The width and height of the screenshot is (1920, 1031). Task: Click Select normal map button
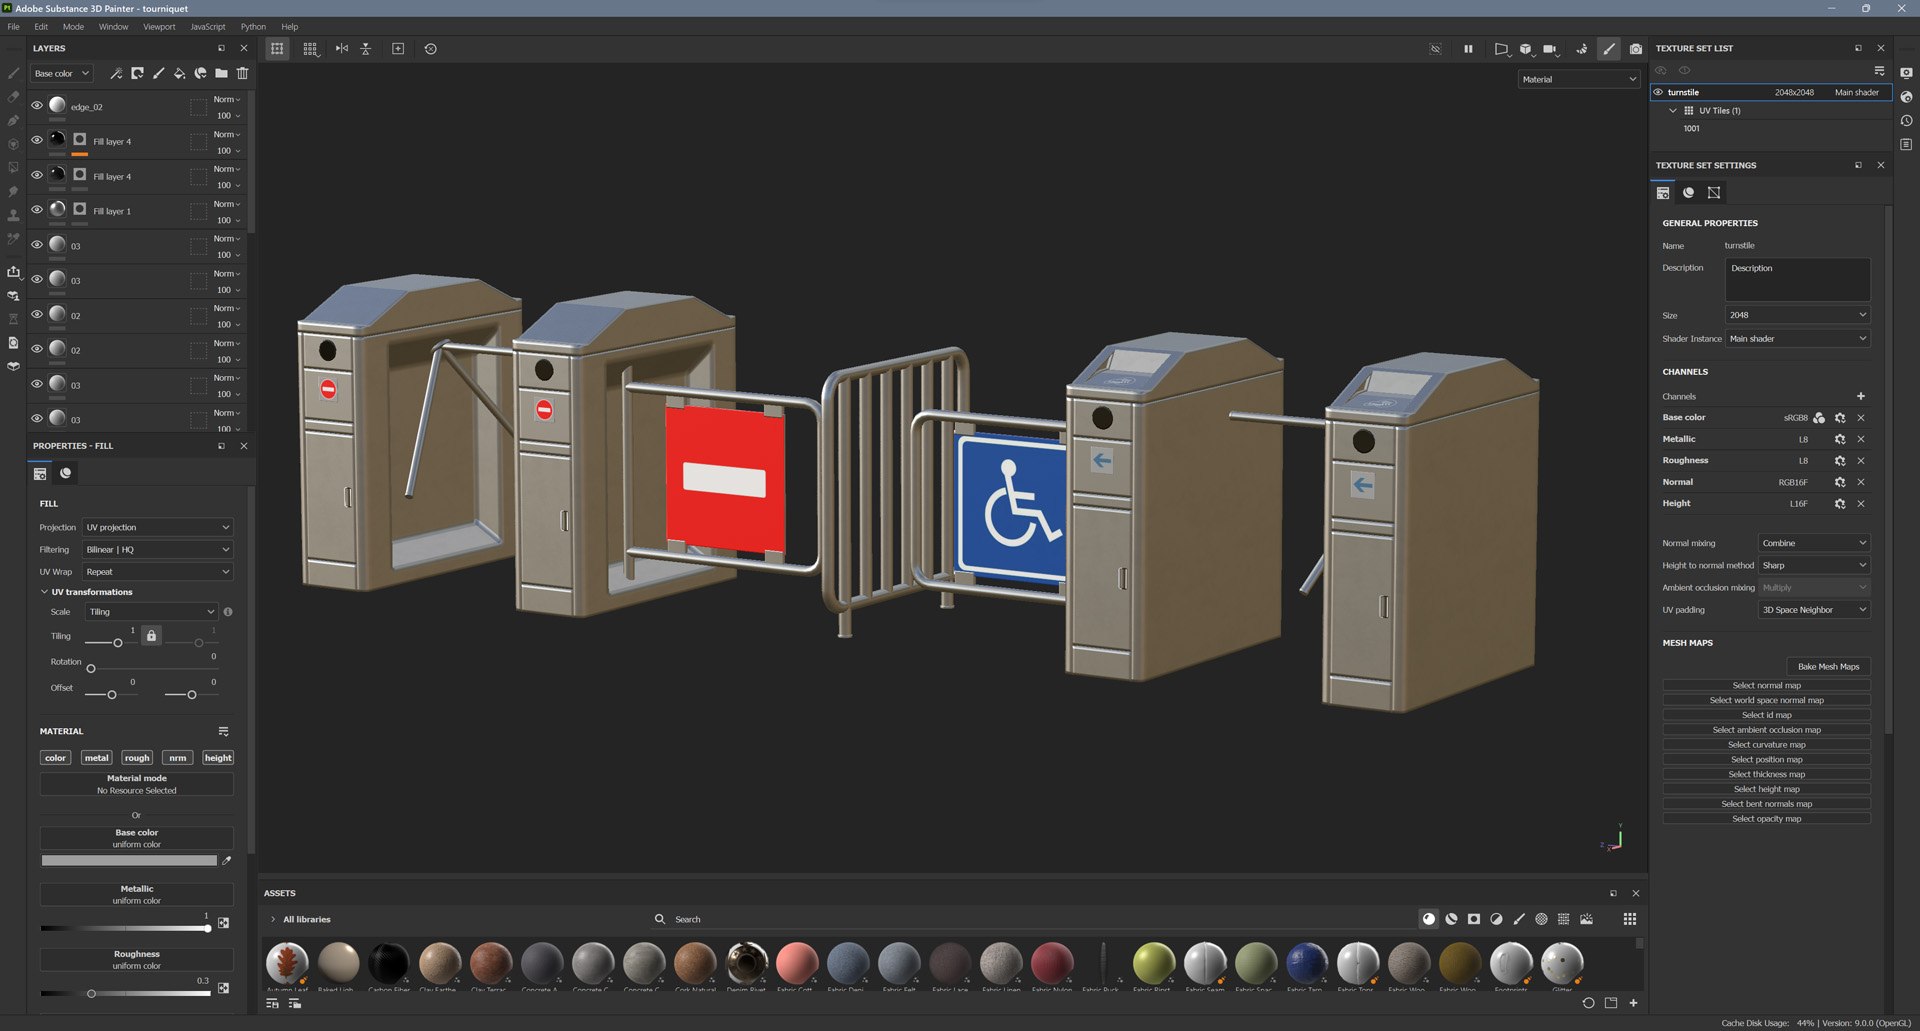pos(1766,686)
